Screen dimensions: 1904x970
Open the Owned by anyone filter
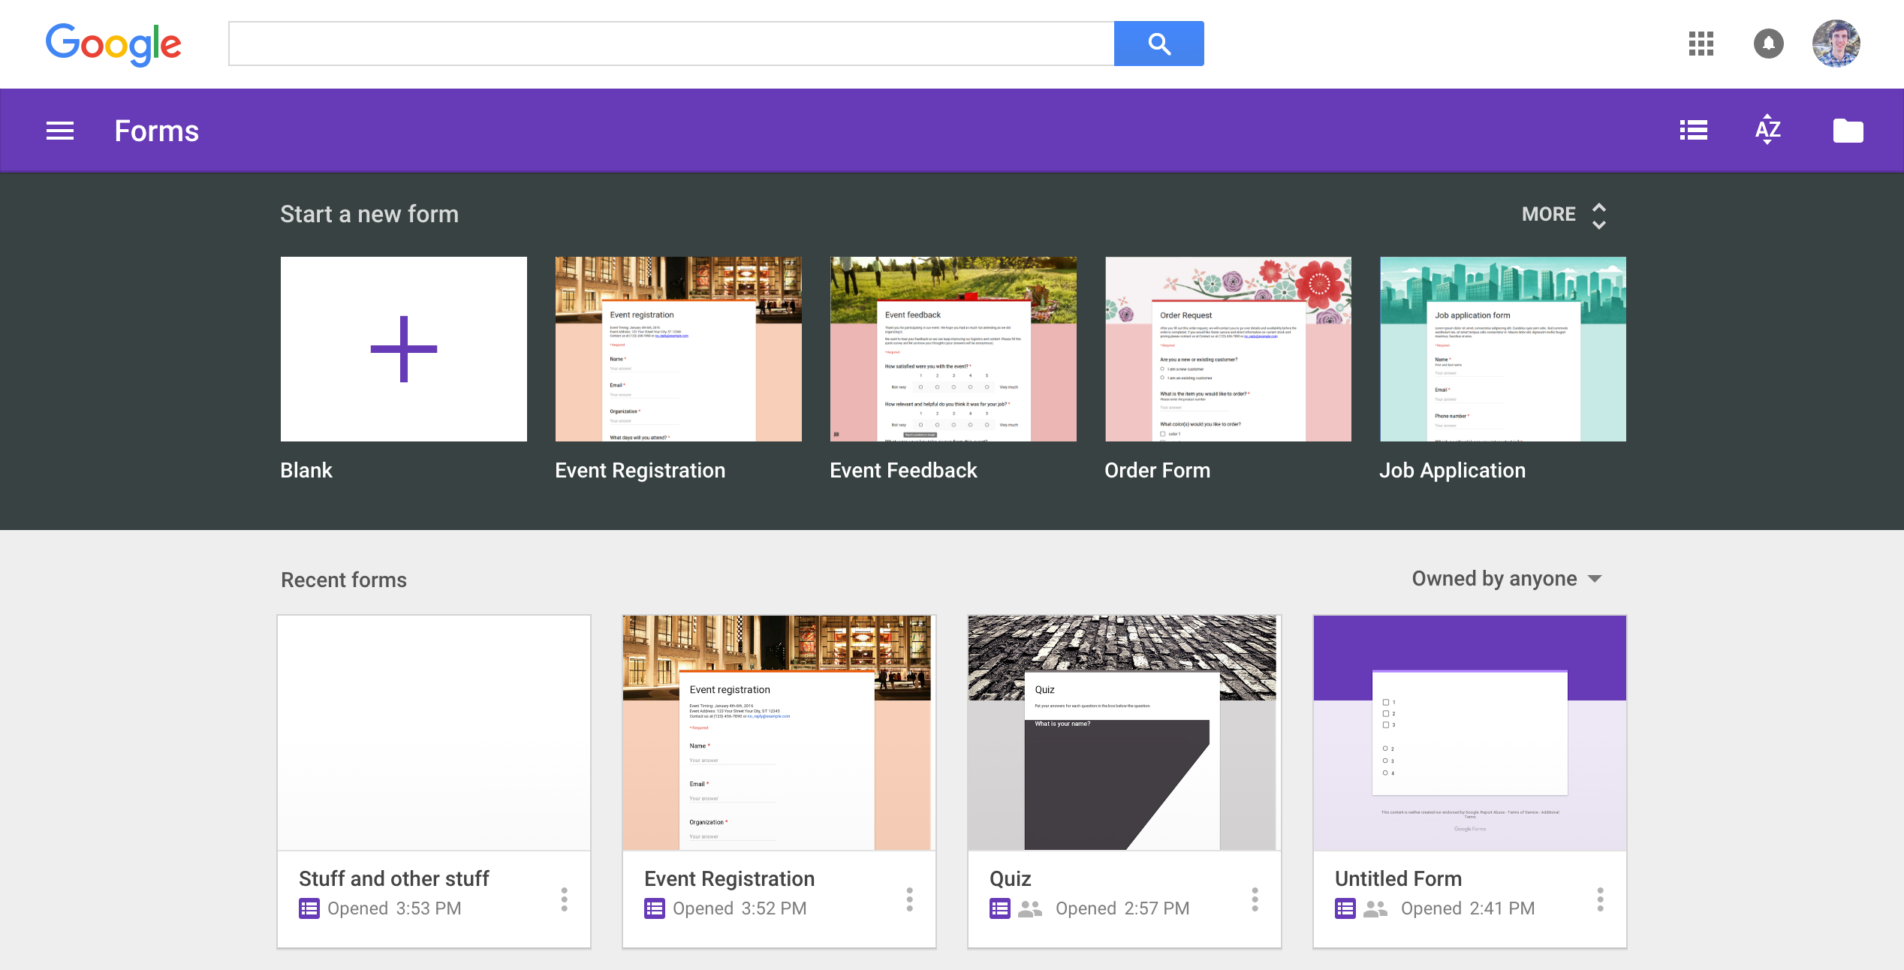click(1506, 578)
